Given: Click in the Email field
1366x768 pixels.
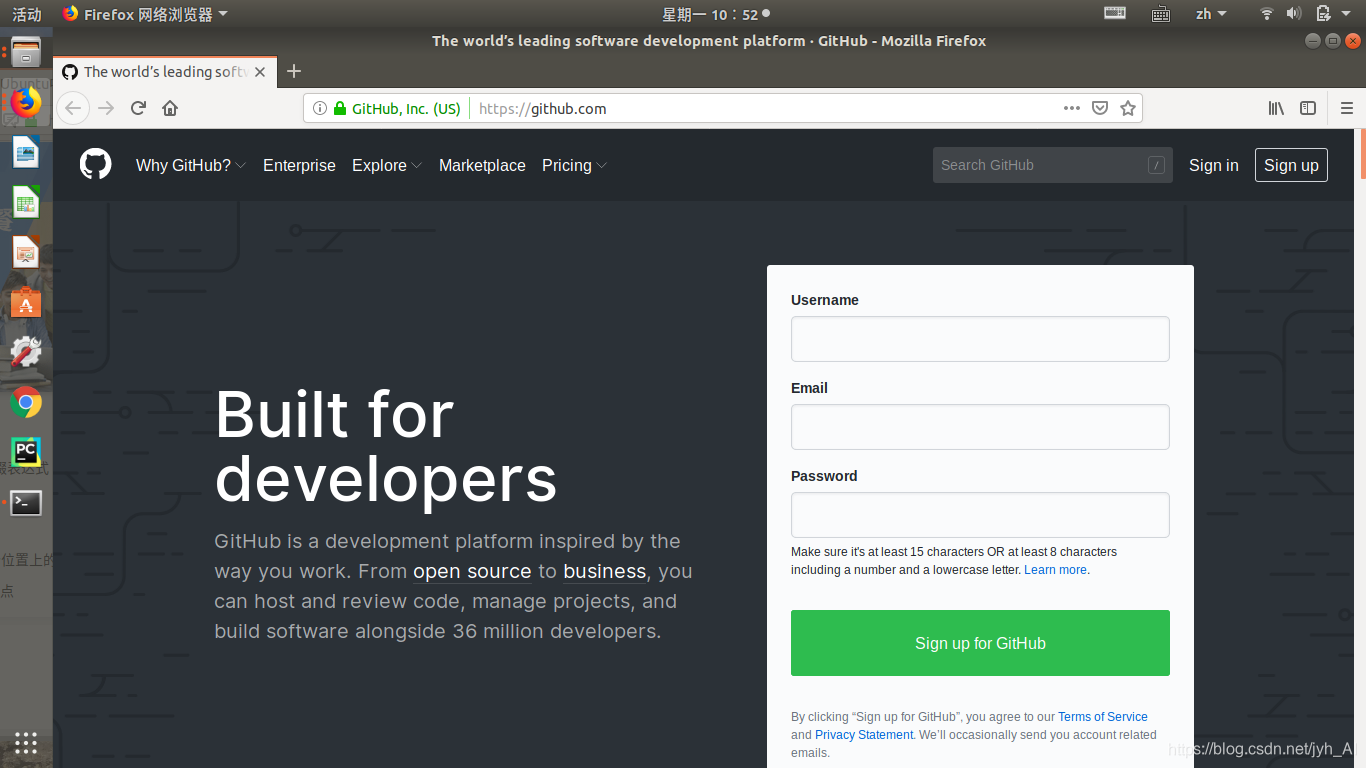Looking at the screenshot, I should 980,427.
